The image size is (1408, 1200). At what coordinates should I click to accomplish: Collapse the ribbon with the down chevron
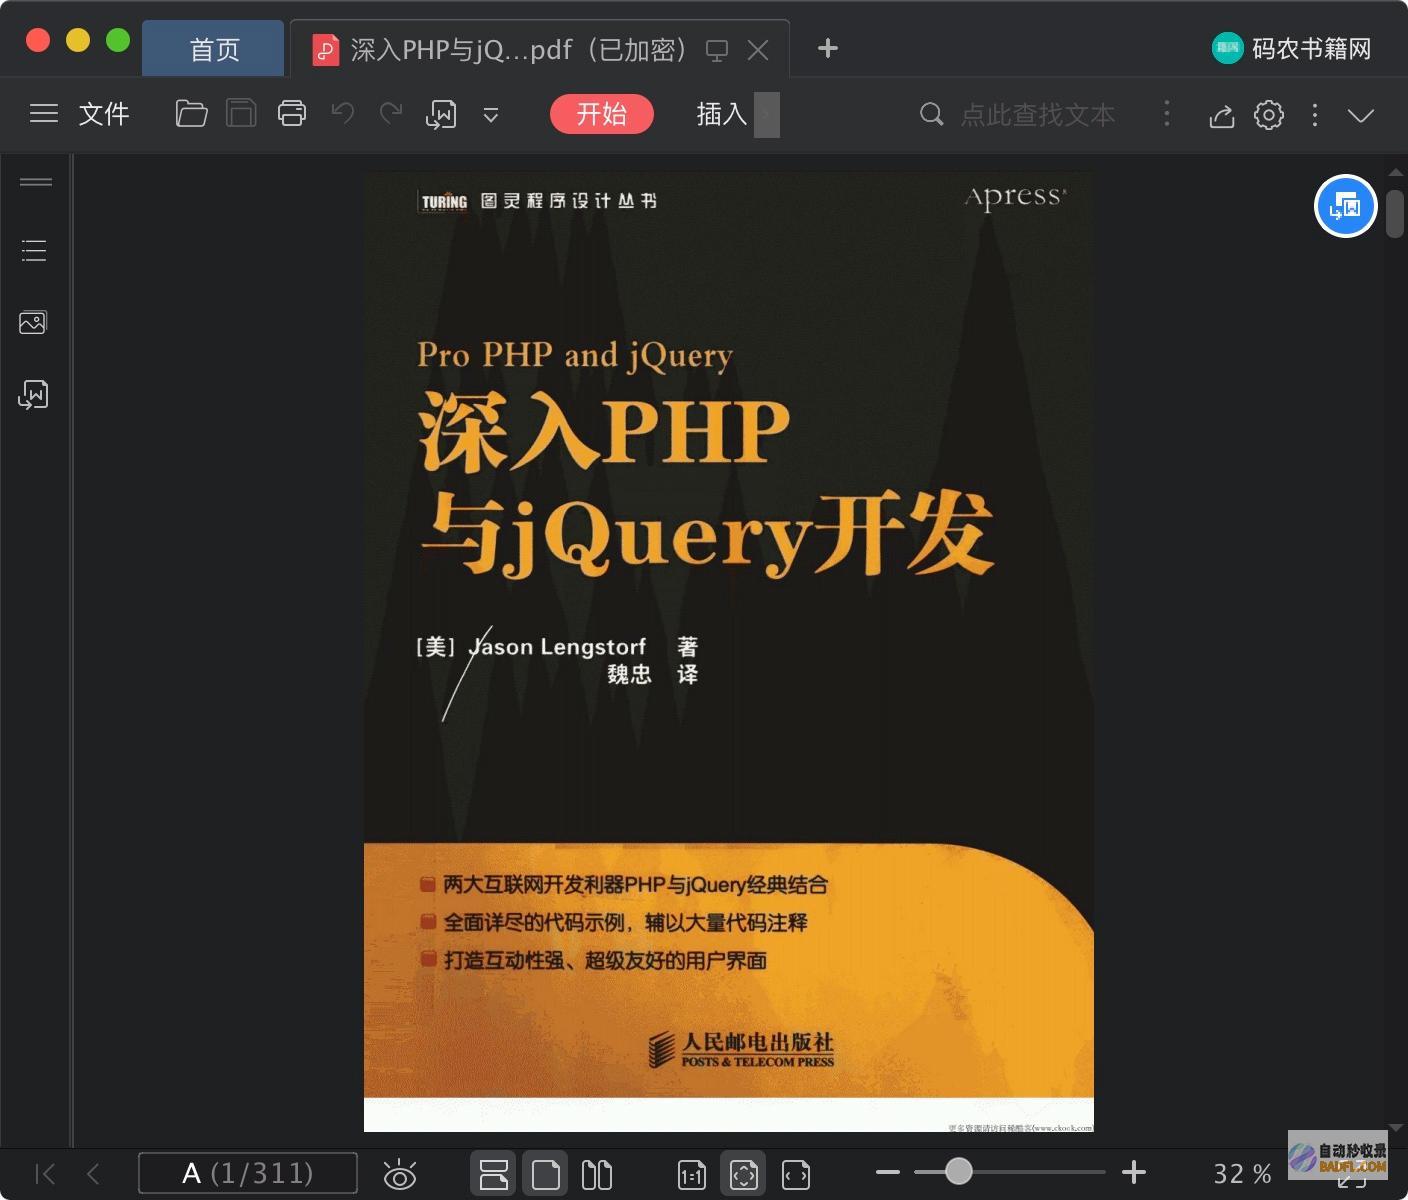[1361, 115]
